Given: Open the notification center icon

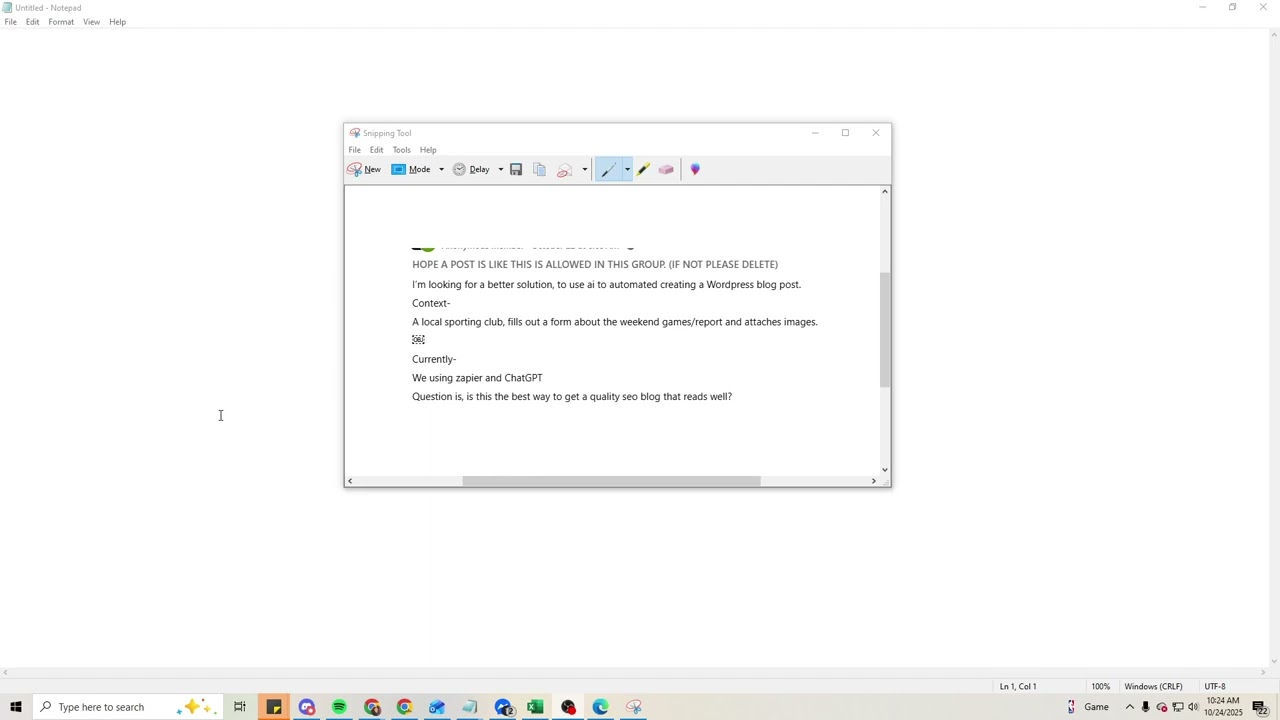Looking at the screenshot, I should coord(1260,707).
